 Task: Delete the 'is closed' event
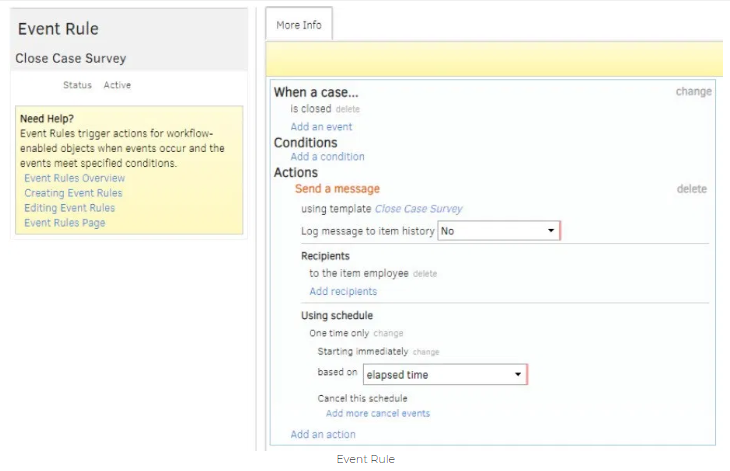coord(348,109)
